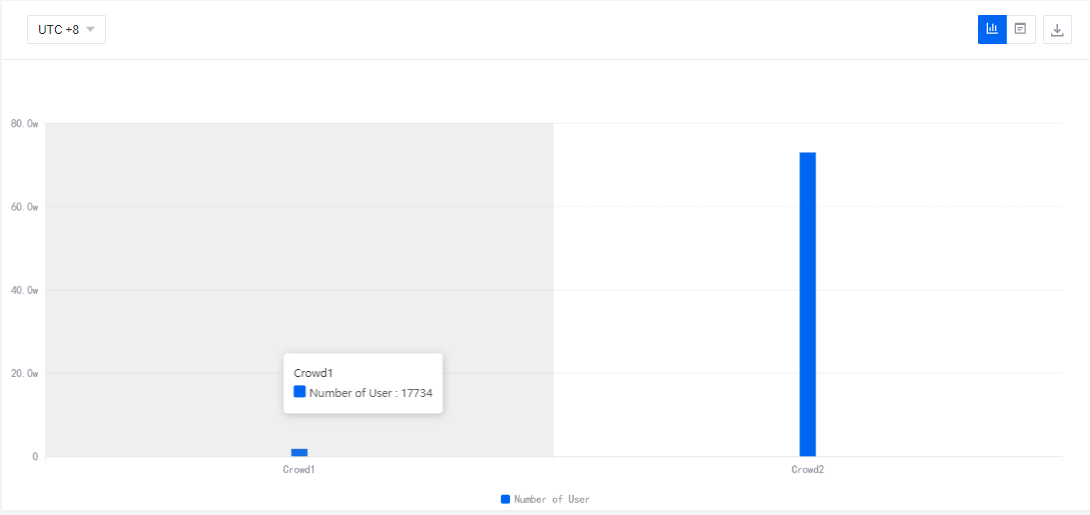The height and width of the screenshot is (515, 1090).
Task: Click the tooltip value 17734 text
Action: tap(416, 393)
